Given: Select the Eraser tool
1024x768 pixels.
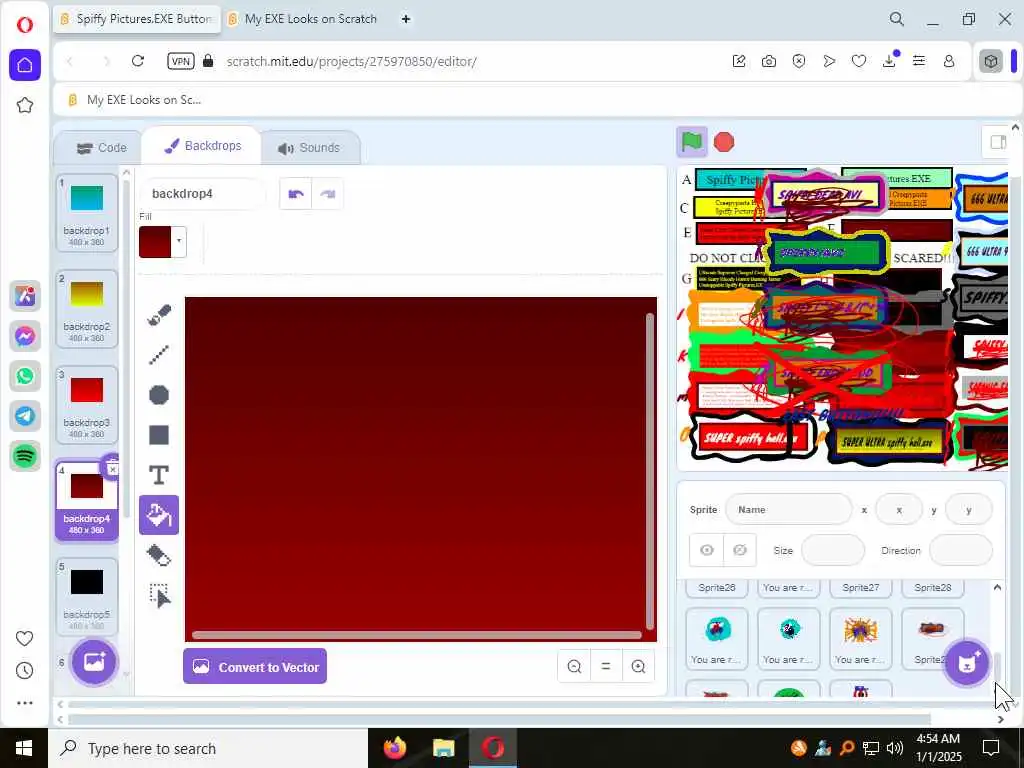Looking at the screenshot, I should tap(159, 556).
